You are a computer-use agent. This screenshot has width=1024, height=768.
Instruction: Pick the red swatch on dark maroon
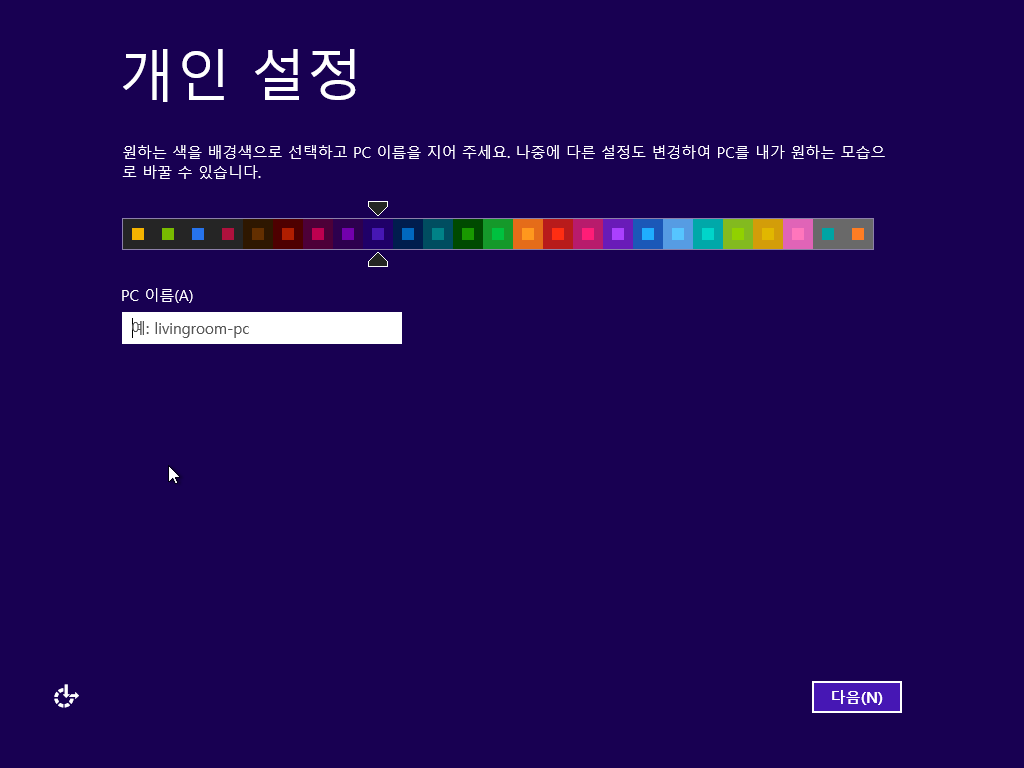pos(288,234)
